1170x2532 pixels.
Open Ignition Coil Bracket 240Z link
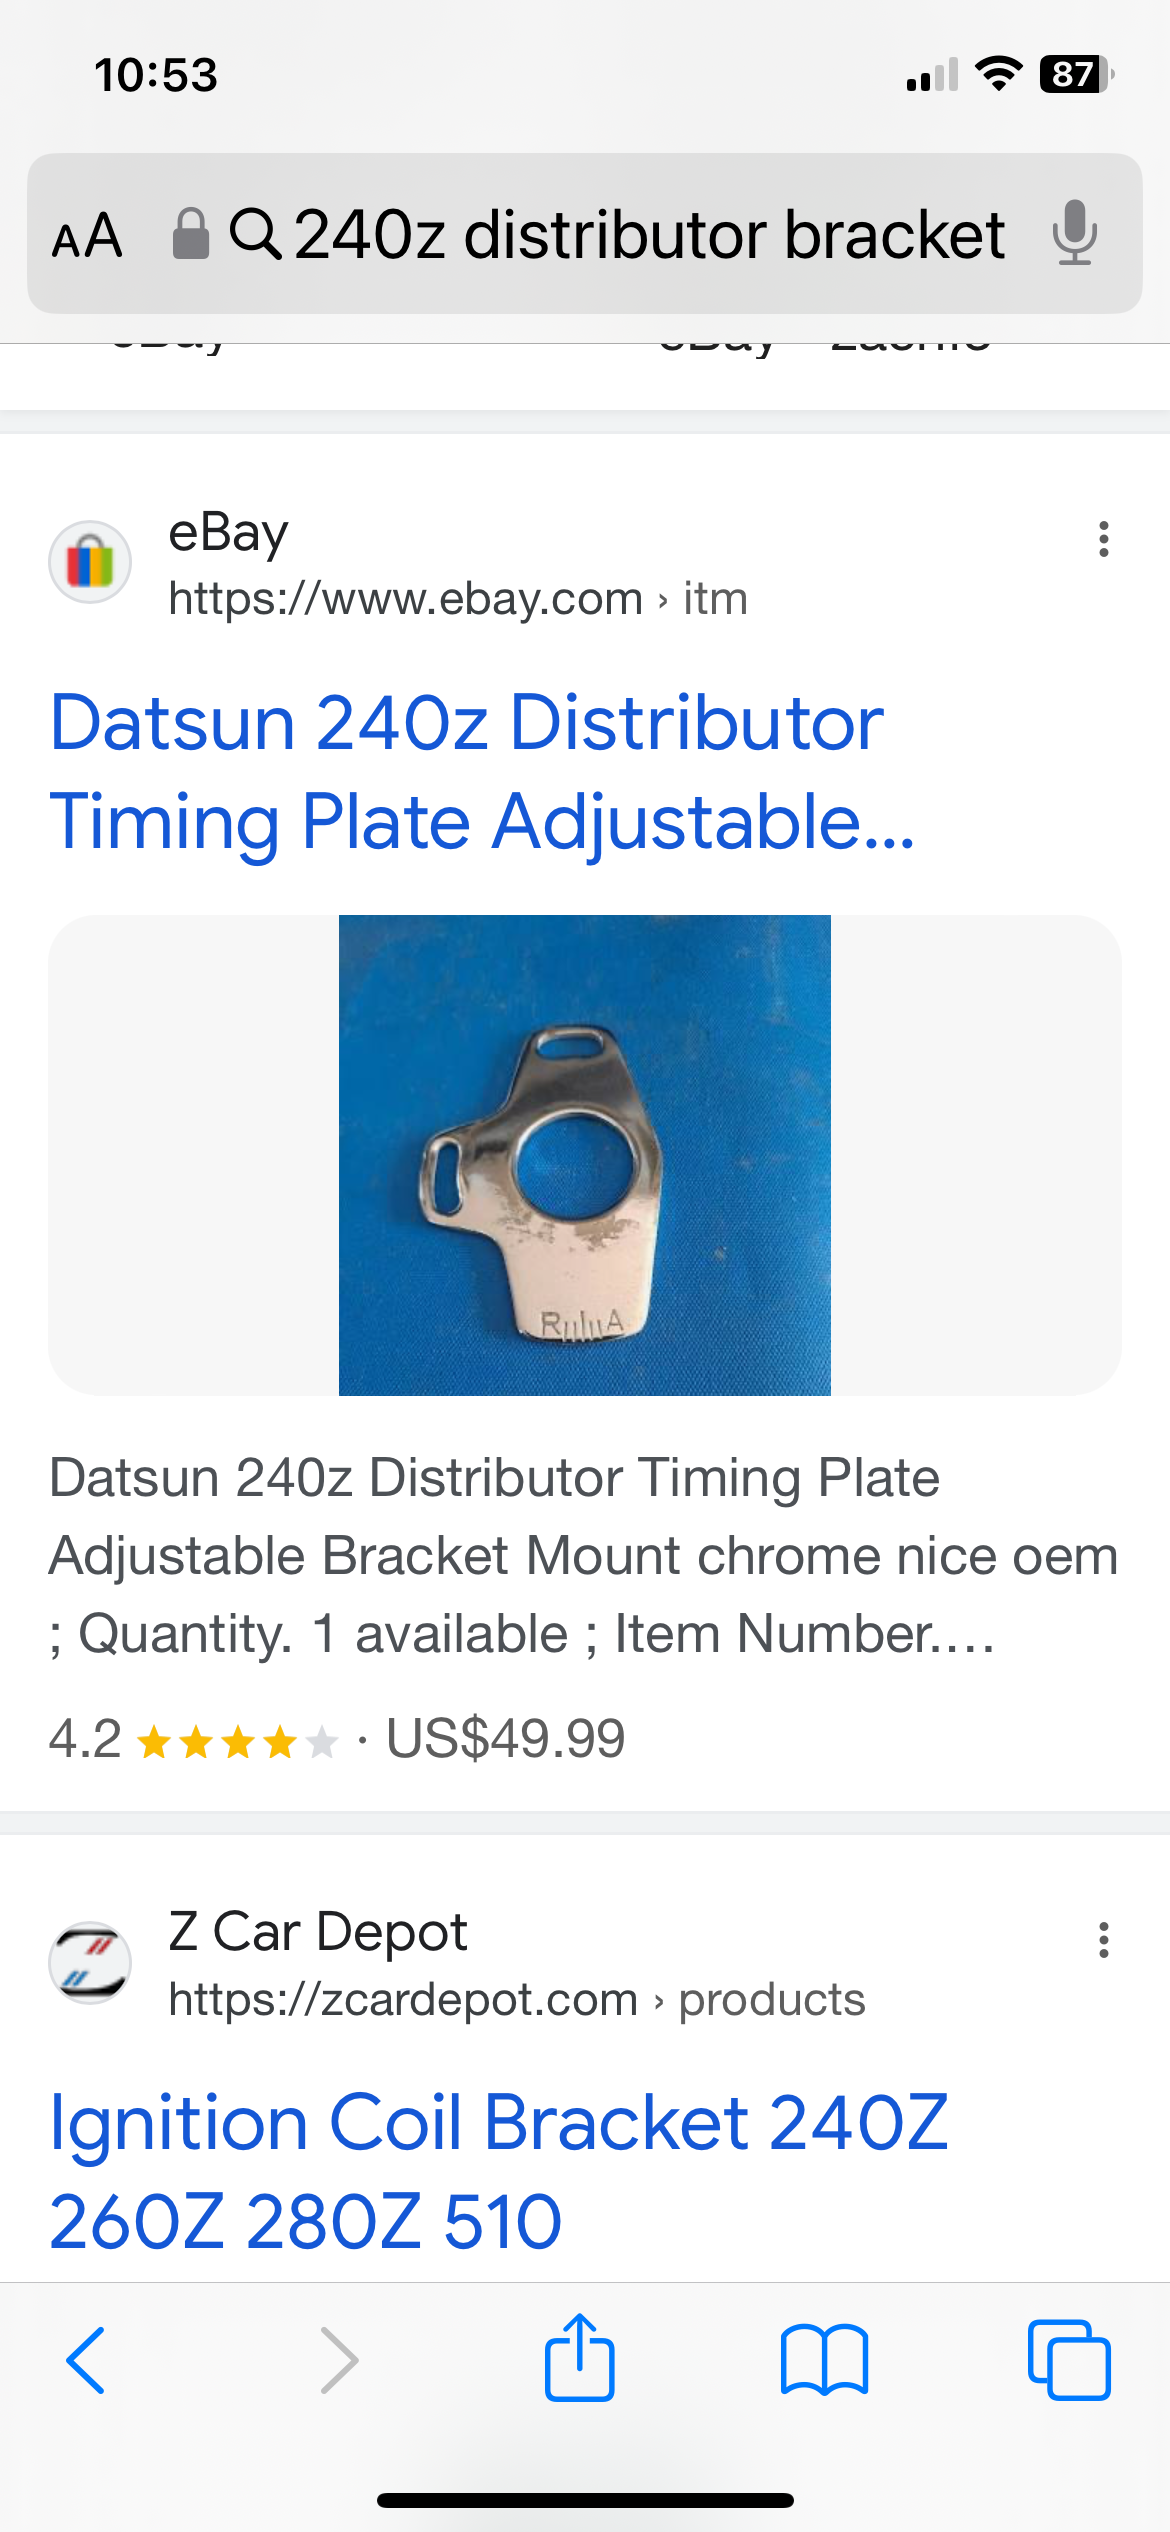coord(499,2172)
